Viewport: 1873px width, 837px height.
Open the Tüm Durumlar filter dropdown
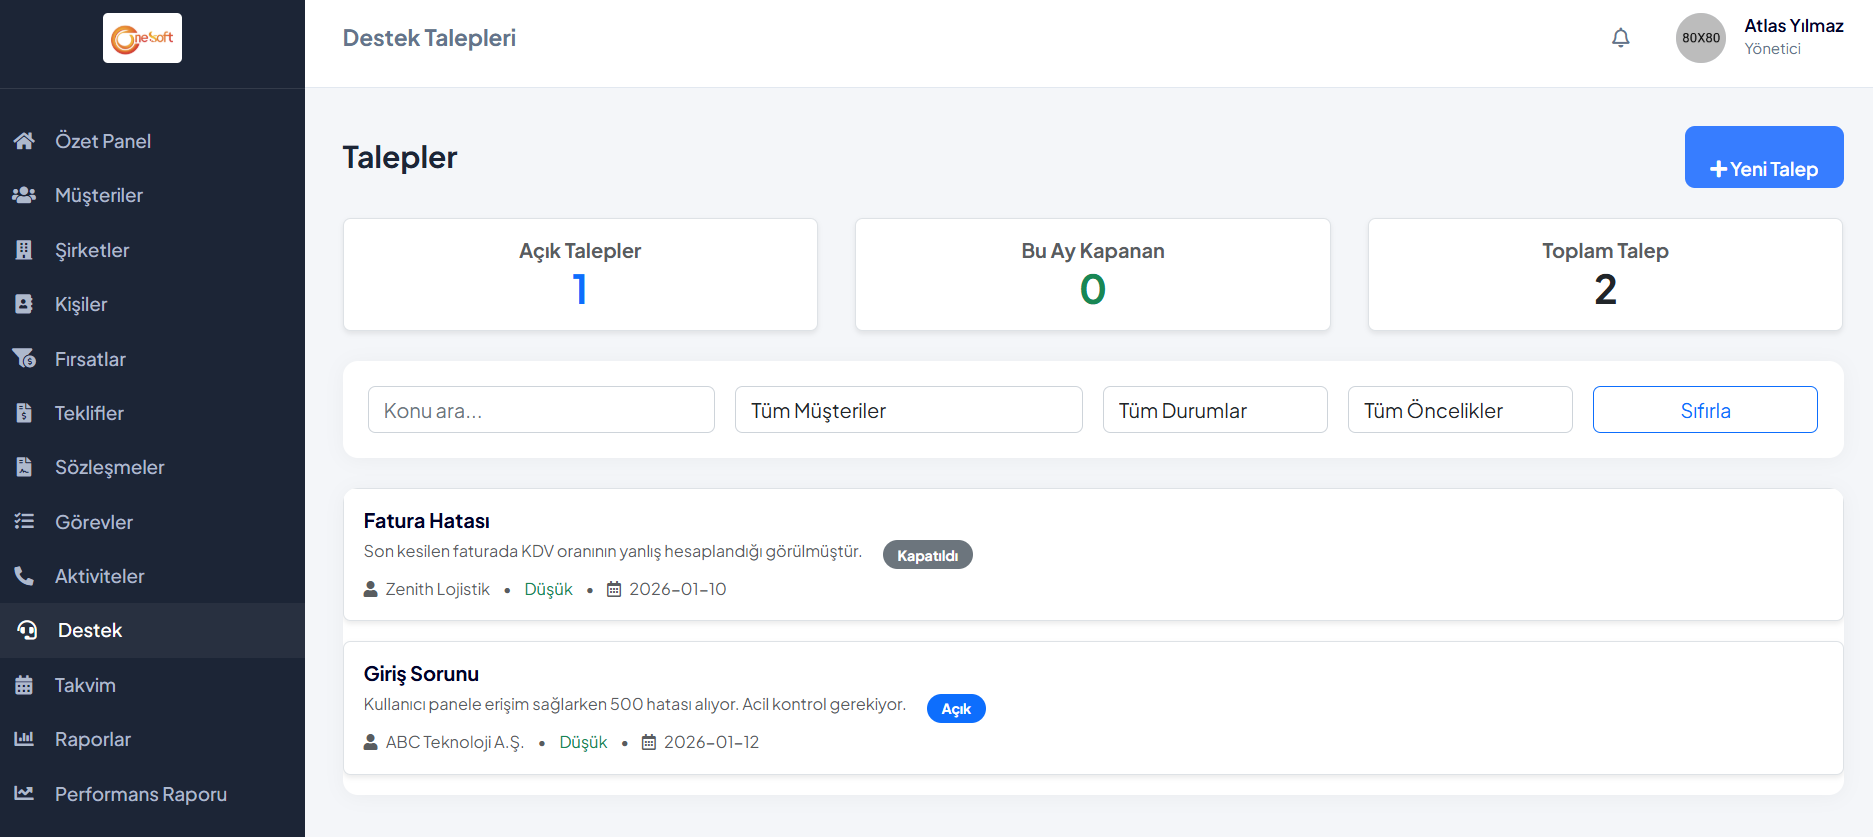pyautogui.click(x=1214, y=410)
